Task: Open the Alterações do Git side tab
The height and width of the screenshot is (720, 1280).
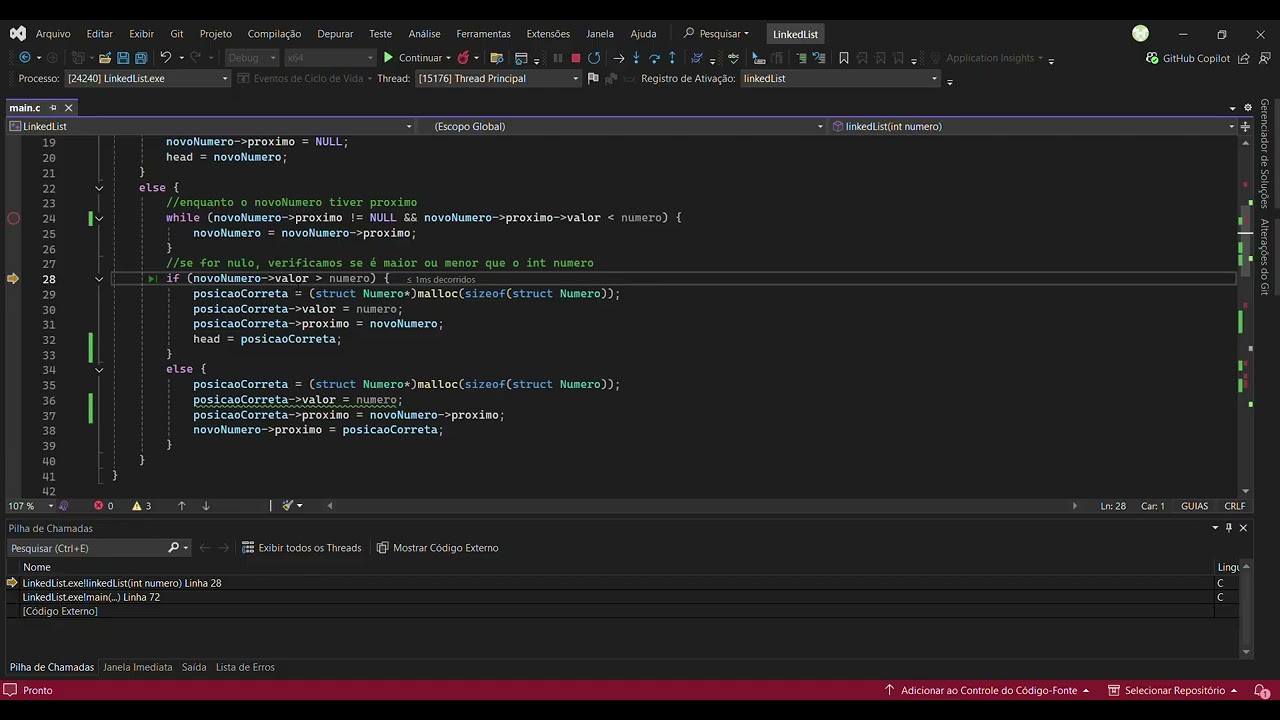Action: point(1264,257)
